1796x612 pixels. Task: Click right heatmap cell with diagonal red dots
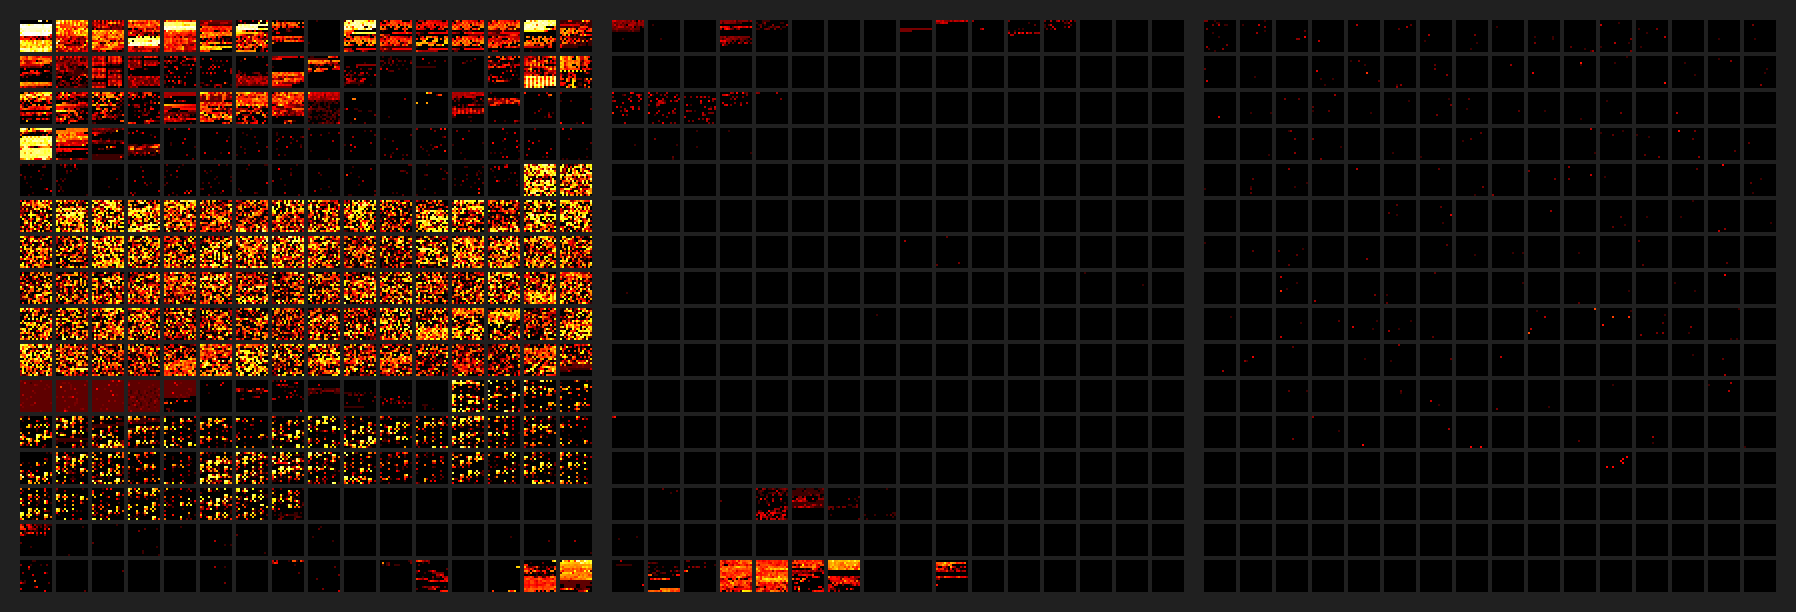point(1616,468)
